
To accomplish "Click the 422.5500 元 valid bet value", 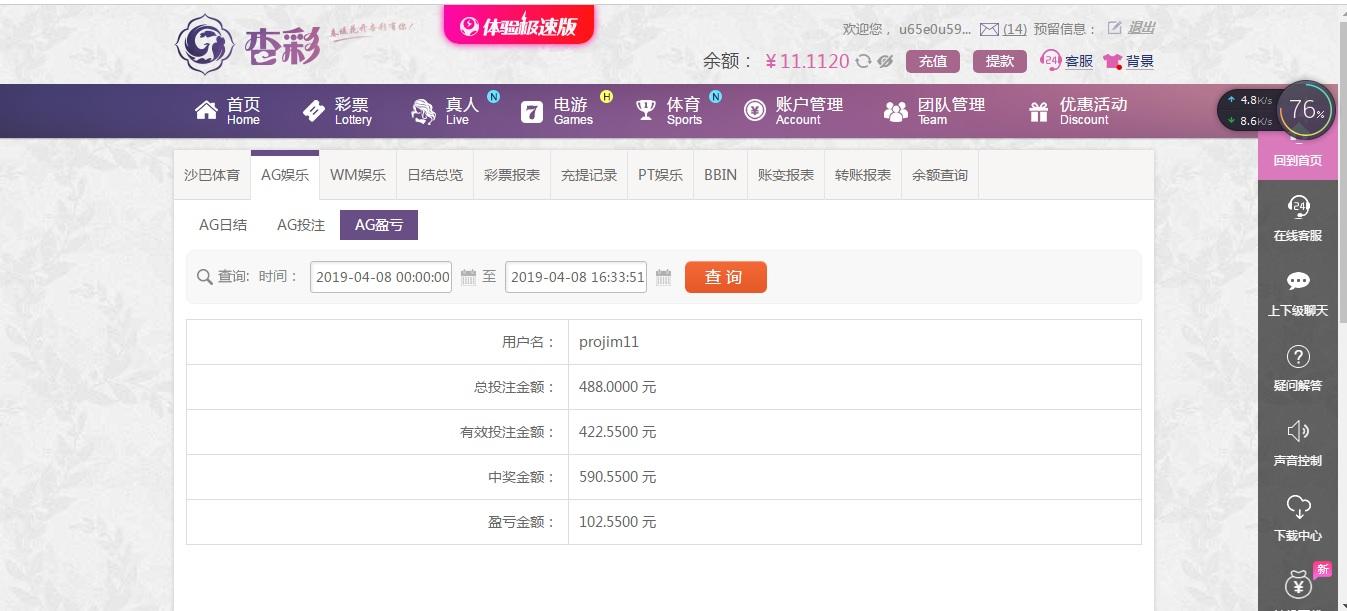I will [617, 432].
